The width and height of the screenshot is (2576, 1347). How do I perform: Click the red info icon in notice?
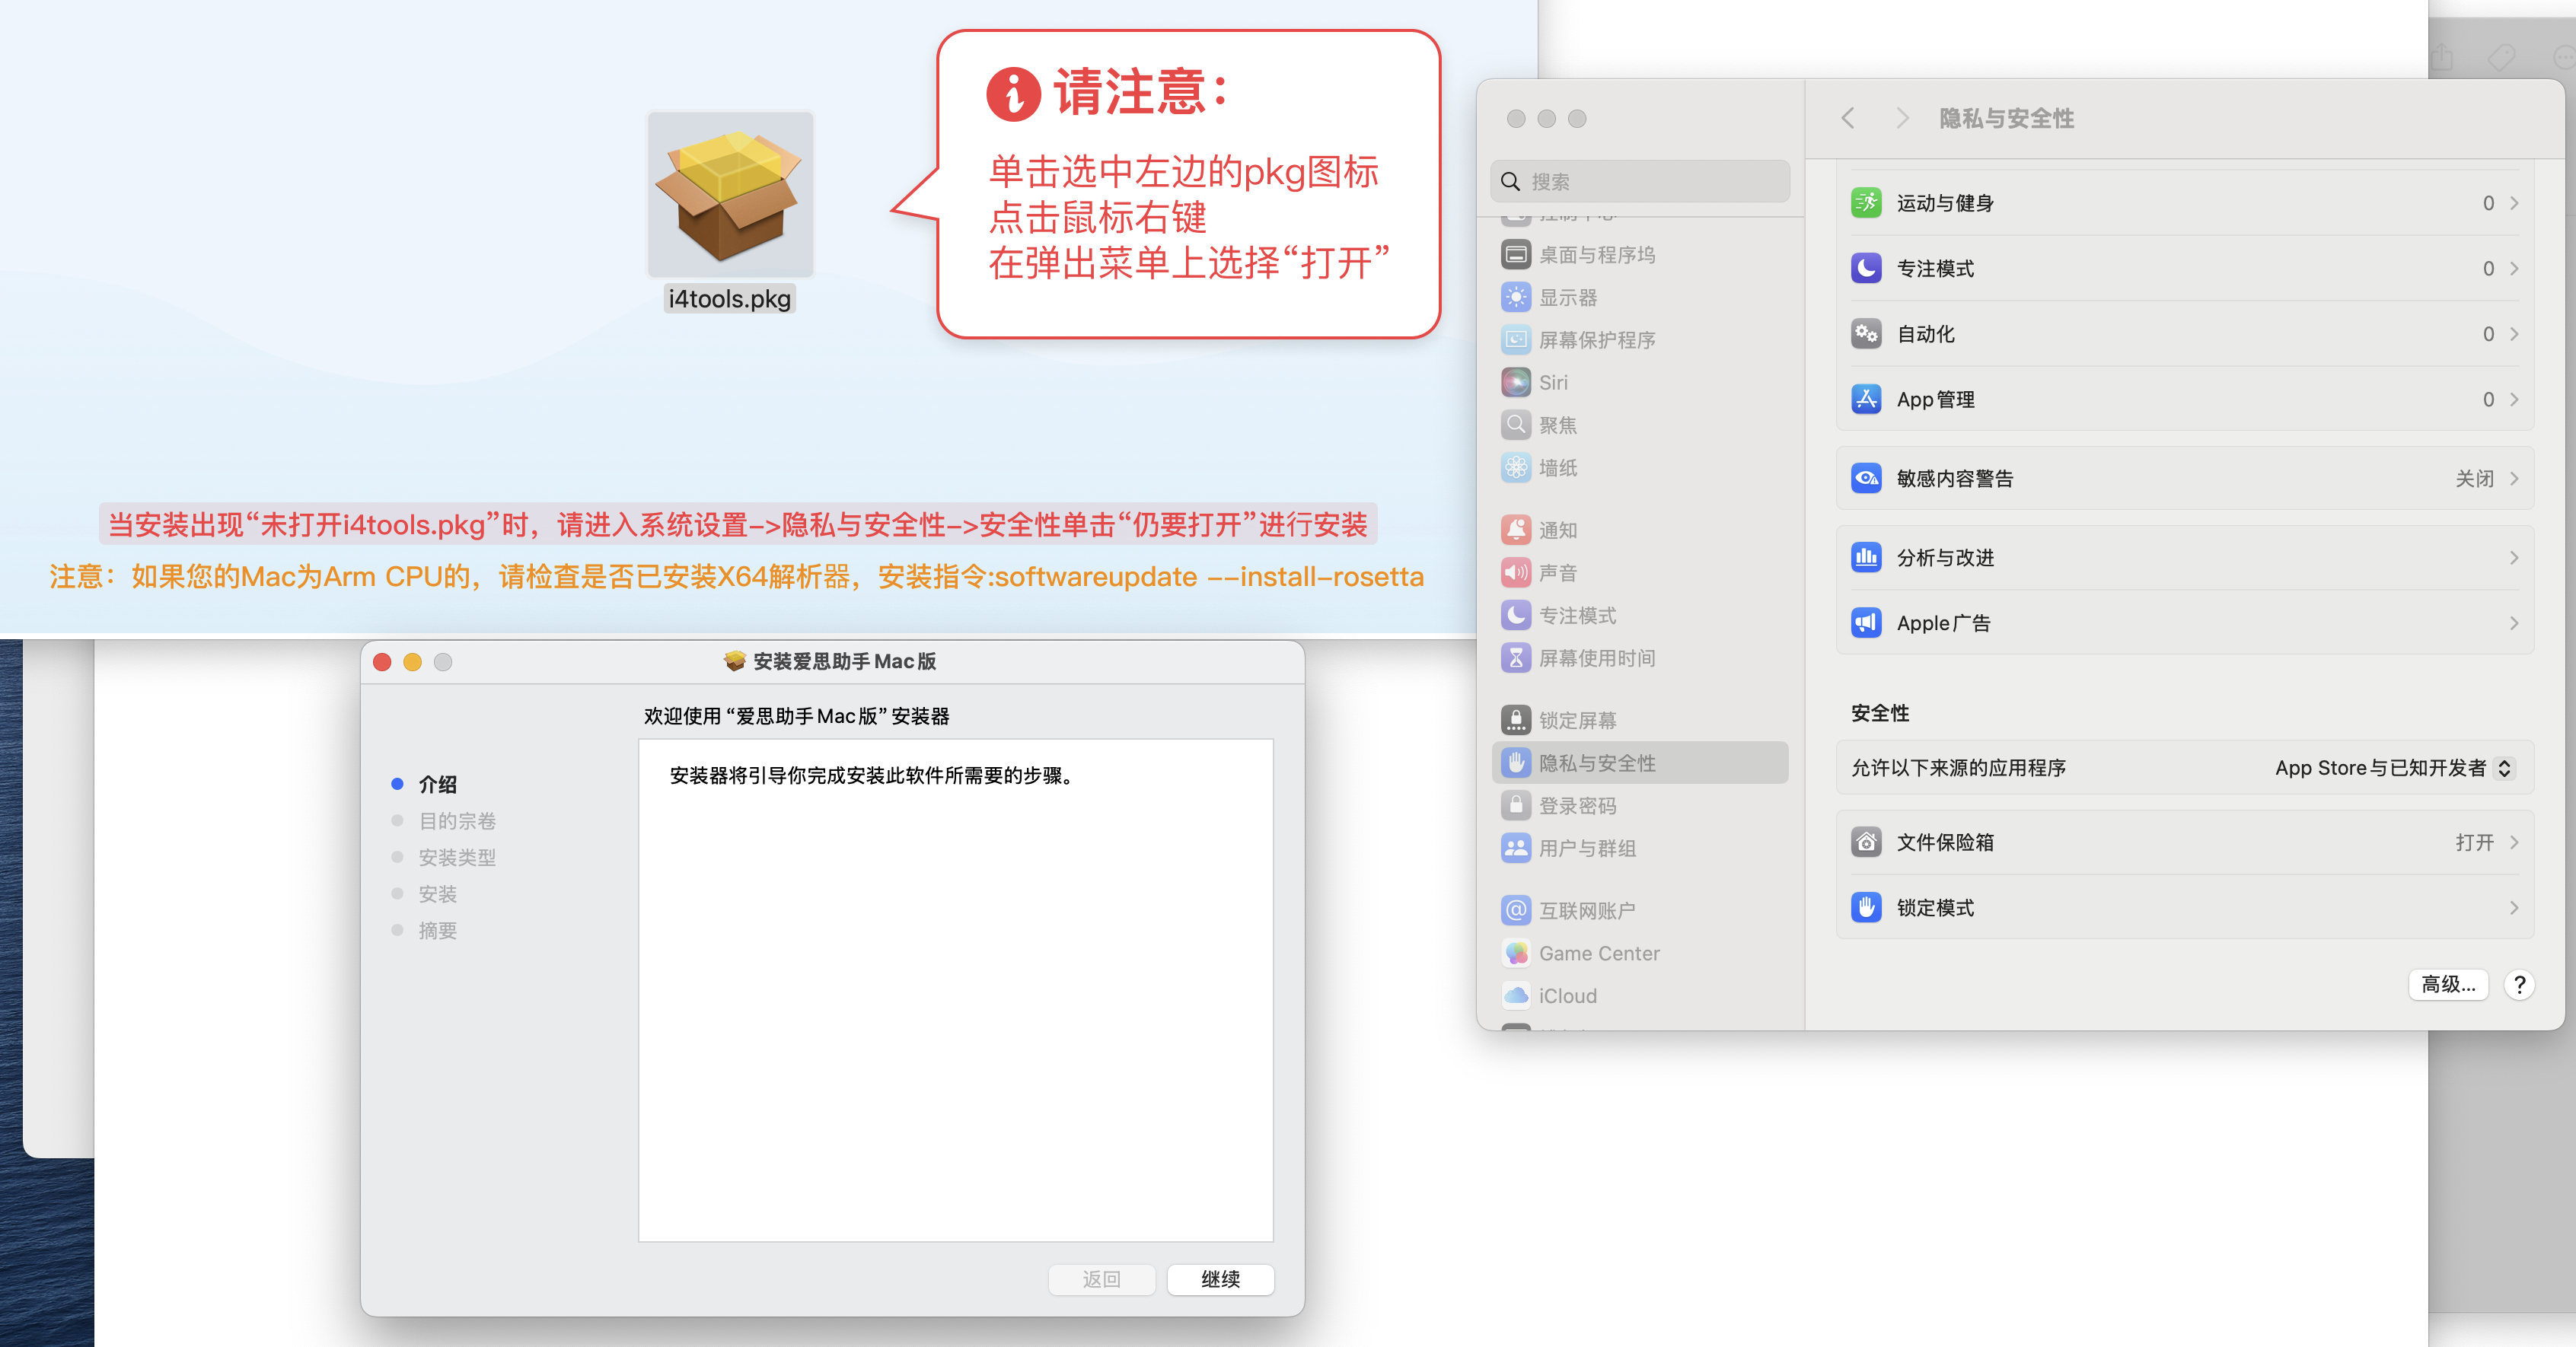pos(1014,95)
